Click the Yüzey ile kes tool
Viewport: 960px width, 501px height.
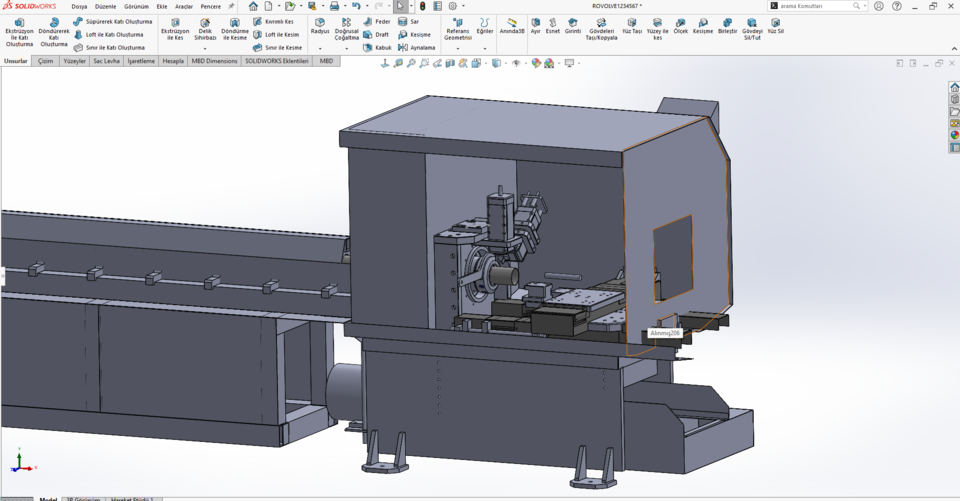coord(658,29)
